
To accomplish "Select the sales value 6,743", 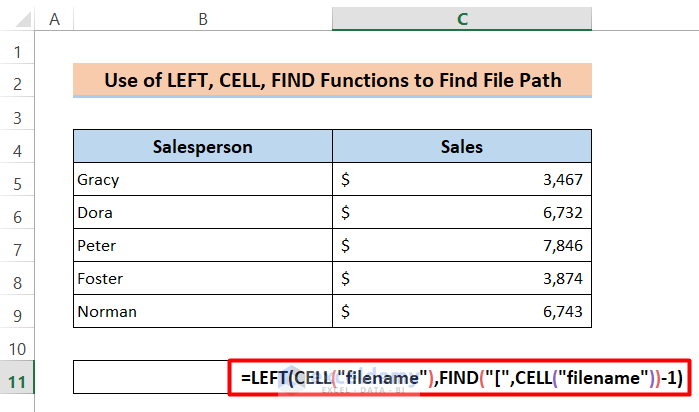I will coord(462,312).
